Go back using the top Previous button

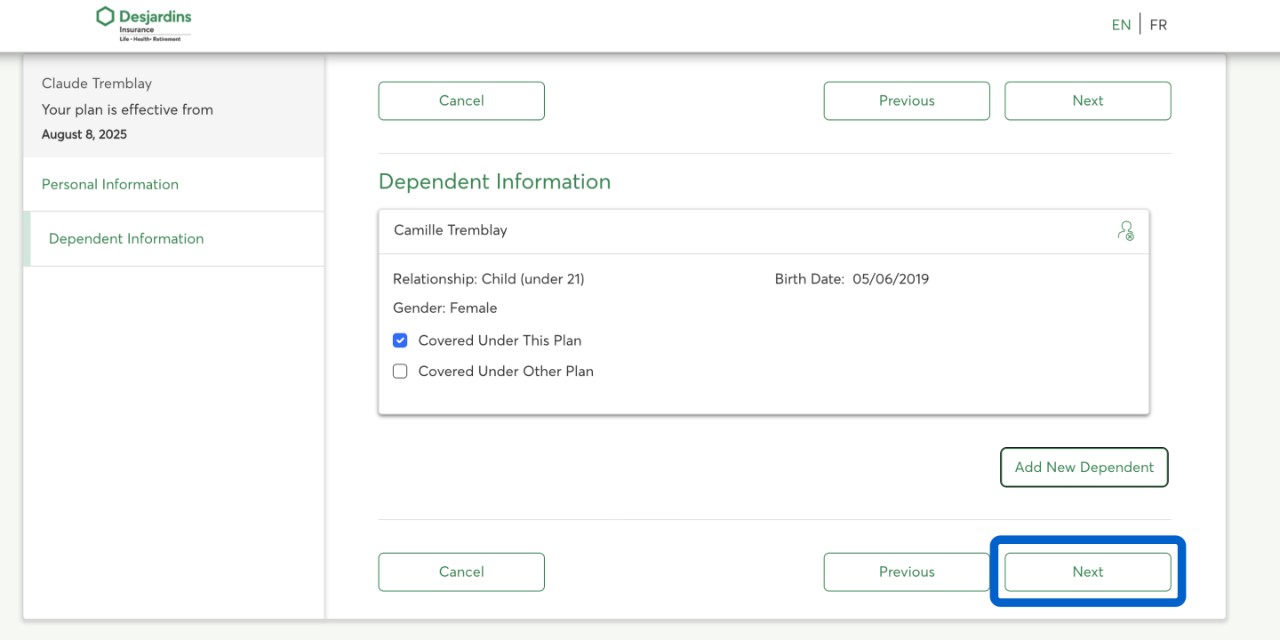[x=906, y=101]
